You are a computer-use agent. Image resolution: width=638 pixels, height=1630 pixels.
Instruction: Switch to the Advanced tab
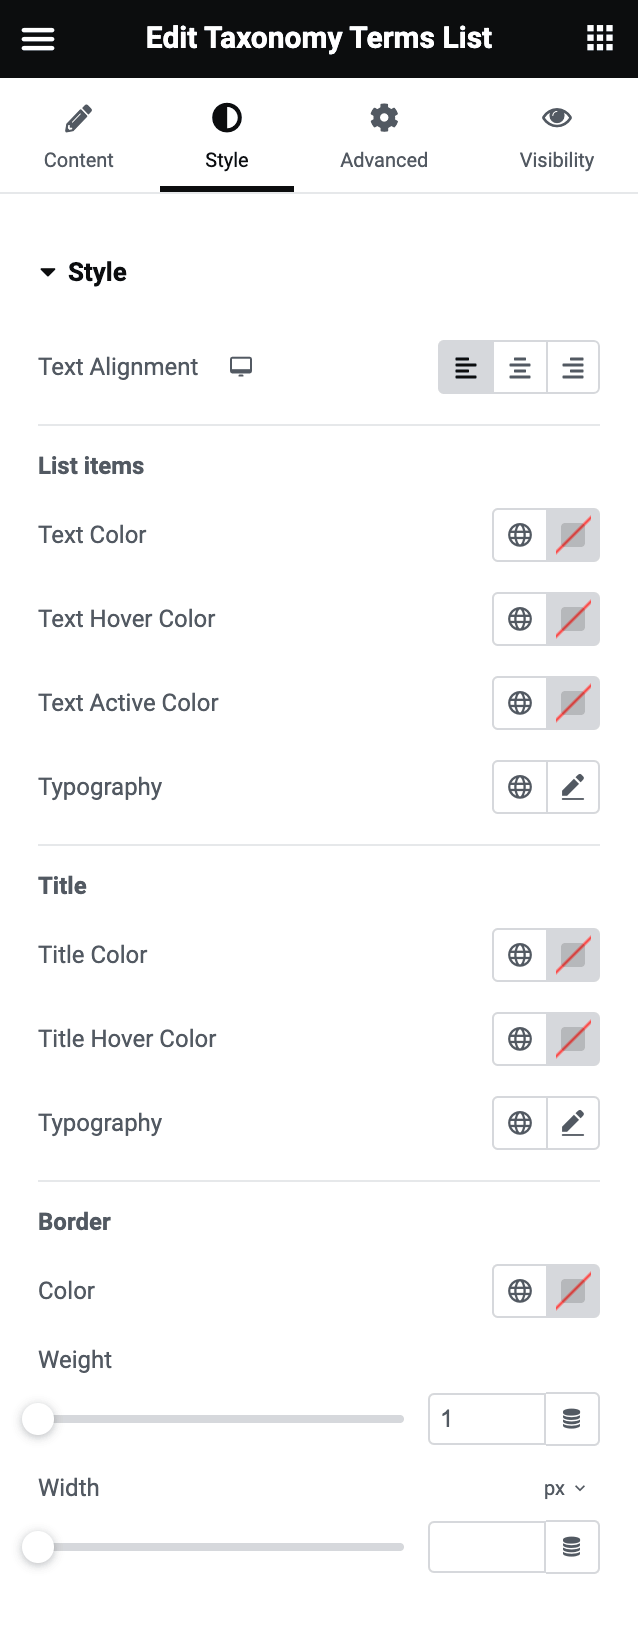pos(384,135)
